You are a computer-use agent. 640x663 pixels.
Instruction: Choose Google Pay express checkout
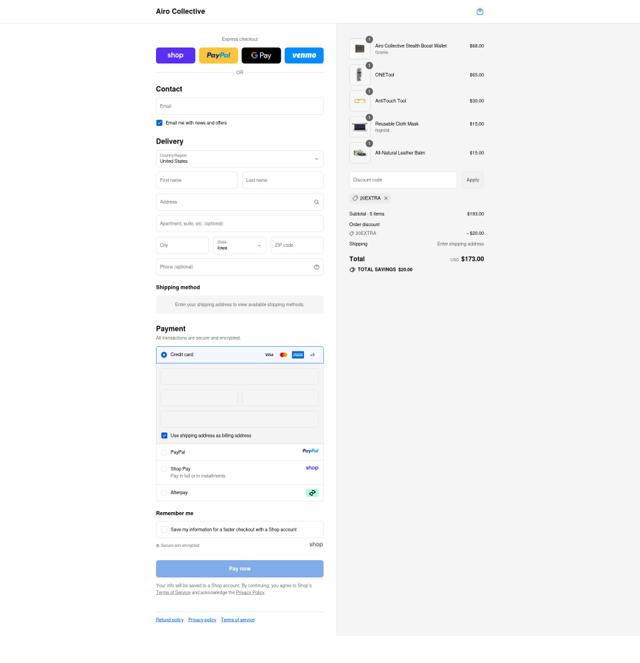tap(261, 55)
